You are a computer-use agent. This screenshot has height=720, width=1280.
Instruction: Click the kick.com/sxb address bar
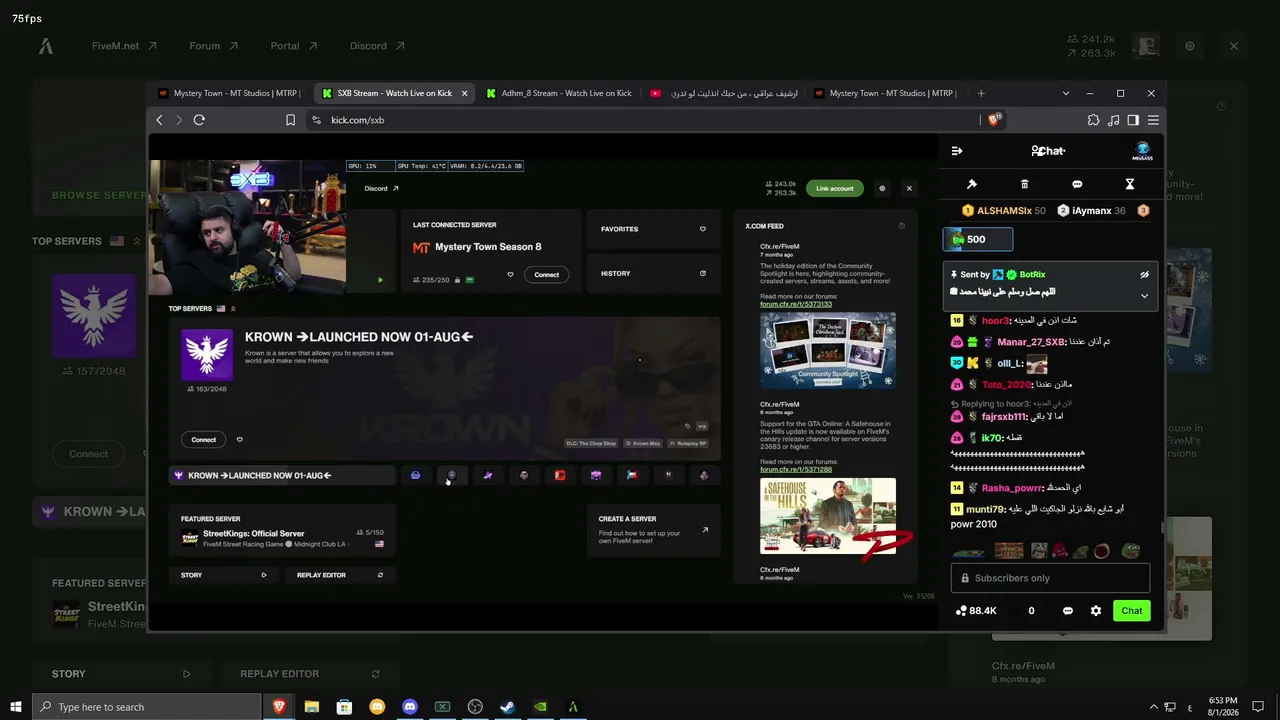tap(640, 120)
